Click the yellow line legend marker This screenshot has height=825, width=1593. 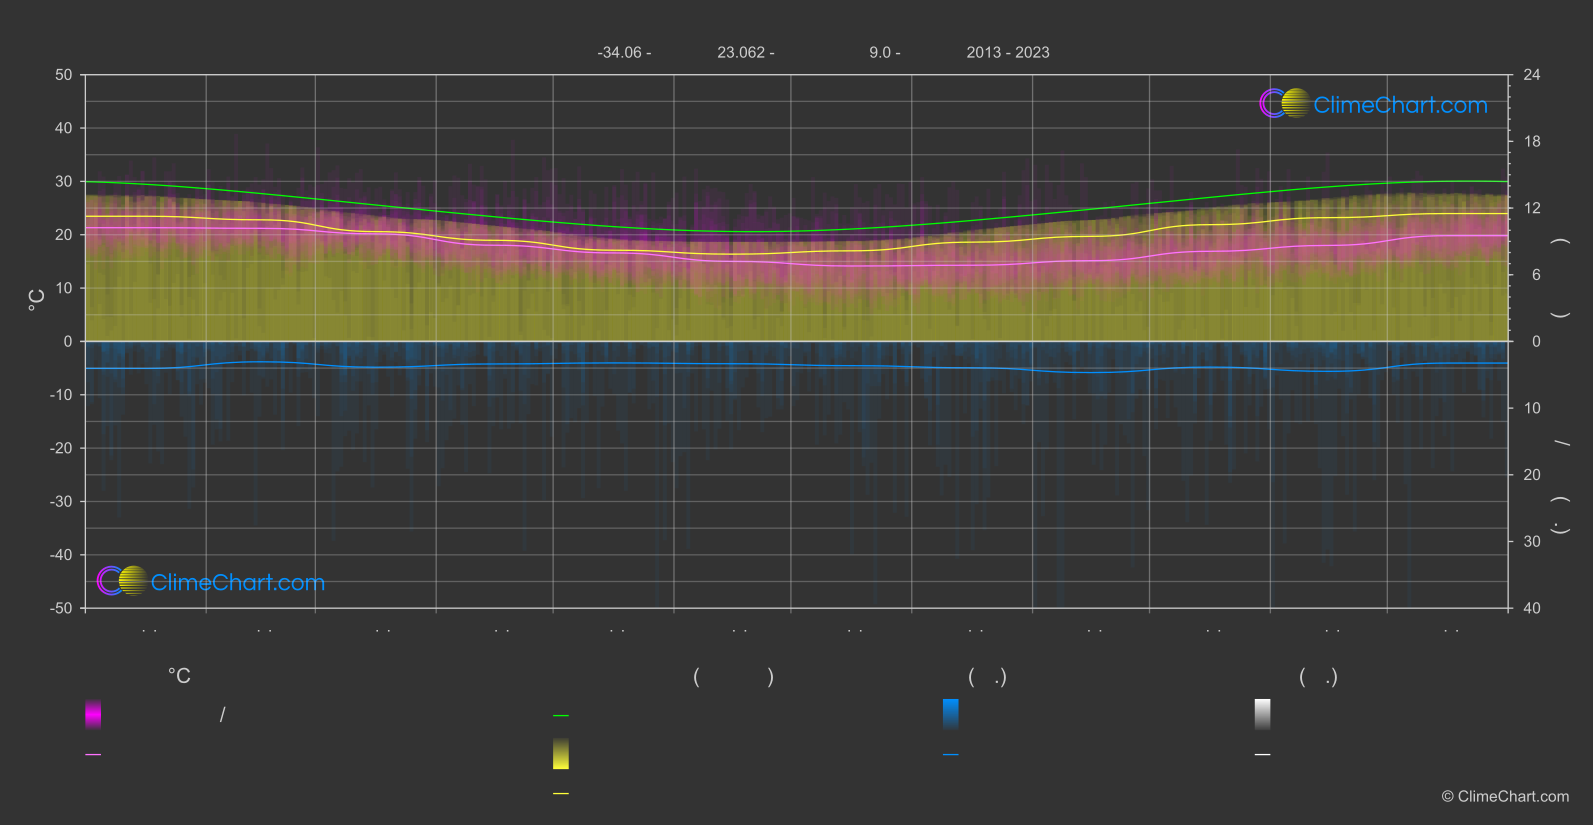click(561, 794)
